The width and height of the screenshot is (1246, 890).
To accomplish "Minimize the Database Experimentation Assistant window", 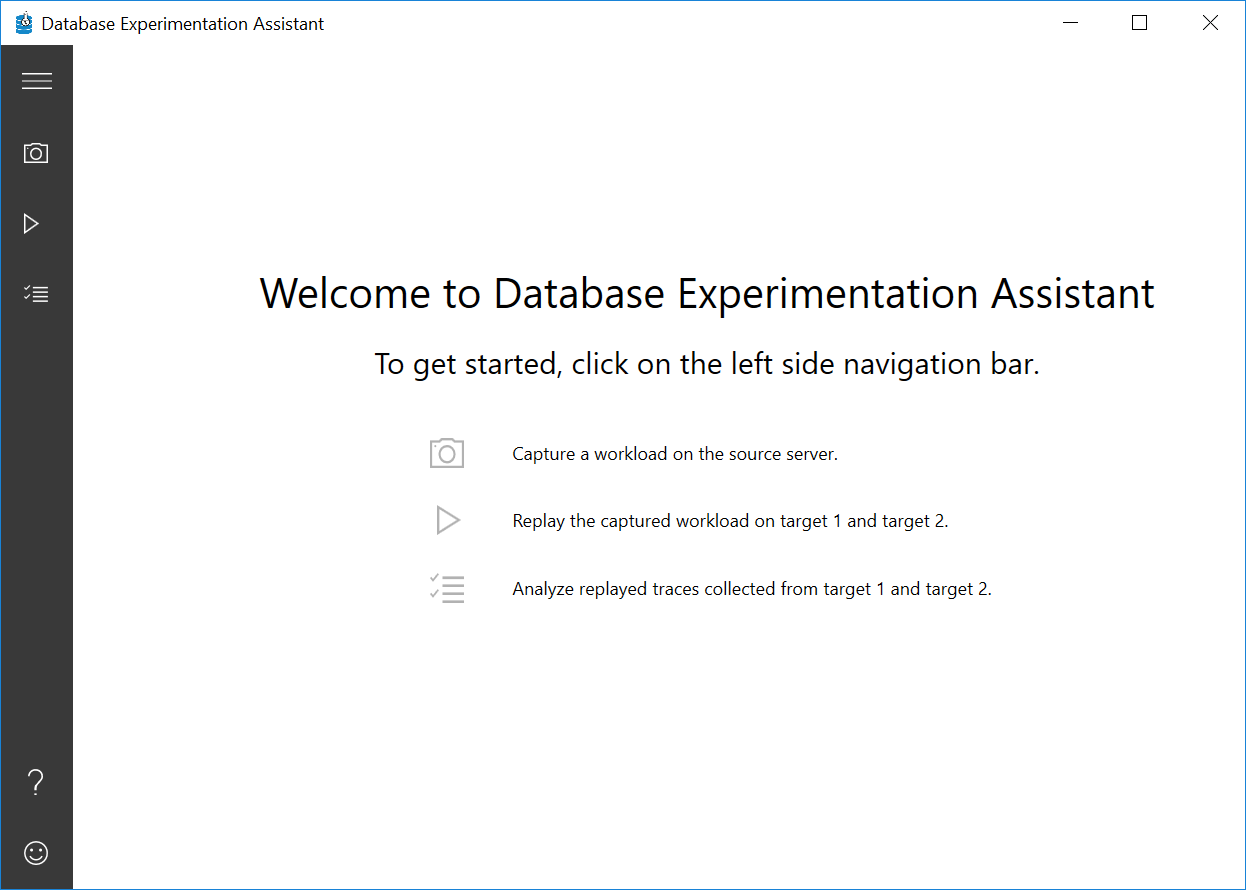I will point(1070,23).
